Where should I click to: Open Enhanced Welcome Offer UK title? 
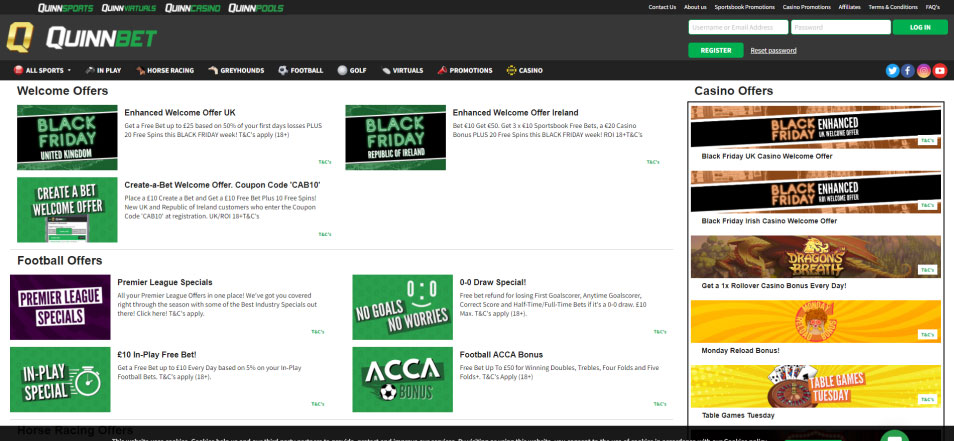click(x=179, y=113)
